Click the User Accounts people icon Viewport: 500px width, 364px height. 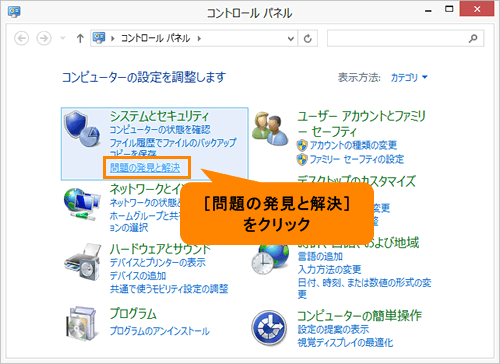coord(270,129)
